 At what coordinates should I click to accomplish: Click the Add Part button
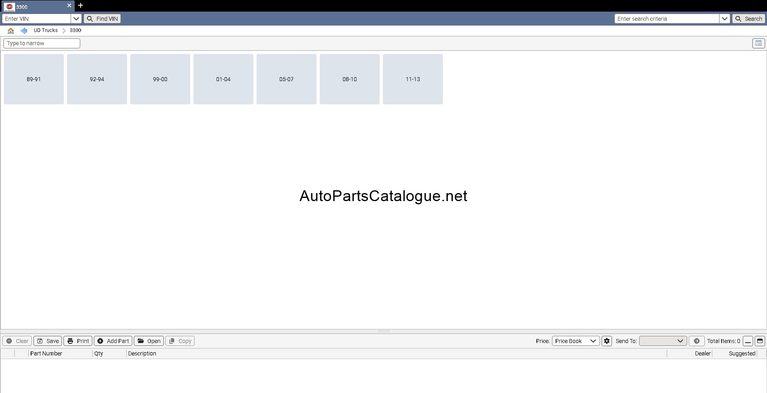[x=113, y=341]
